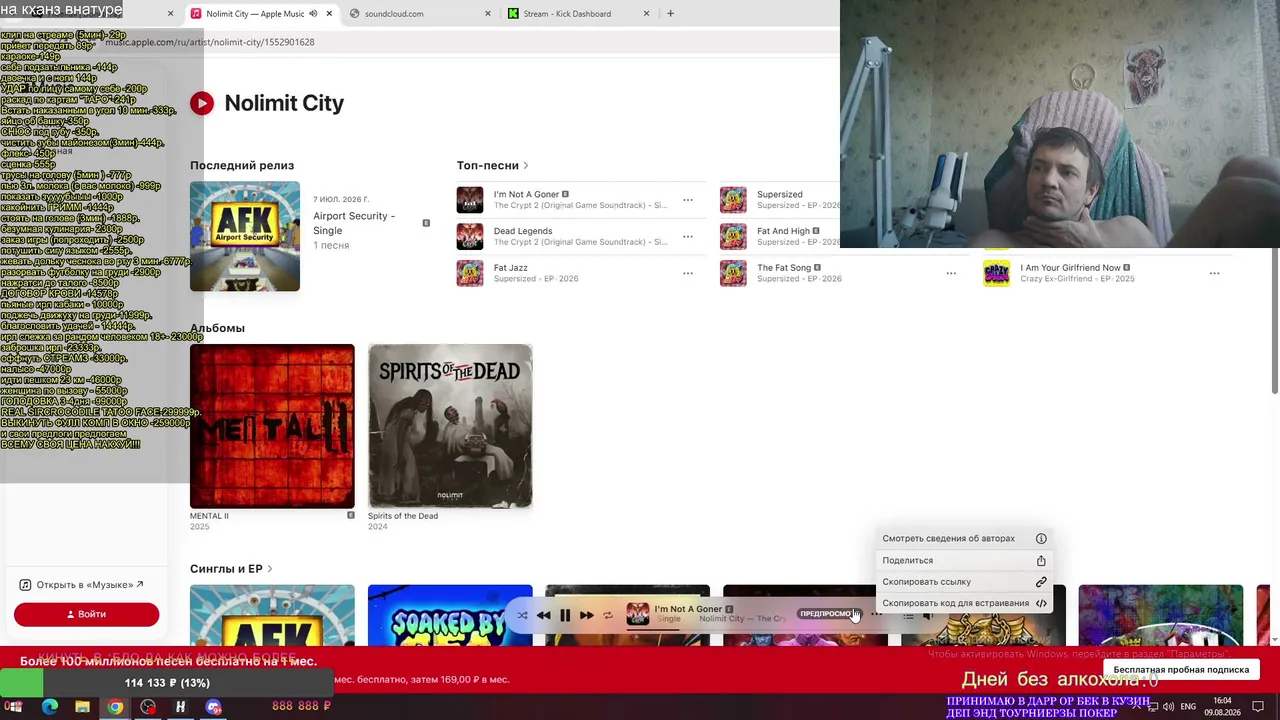
Task: Open 'Открыть в «Музыке»' link
Action: pyautogui.click(x=82, y=585)
